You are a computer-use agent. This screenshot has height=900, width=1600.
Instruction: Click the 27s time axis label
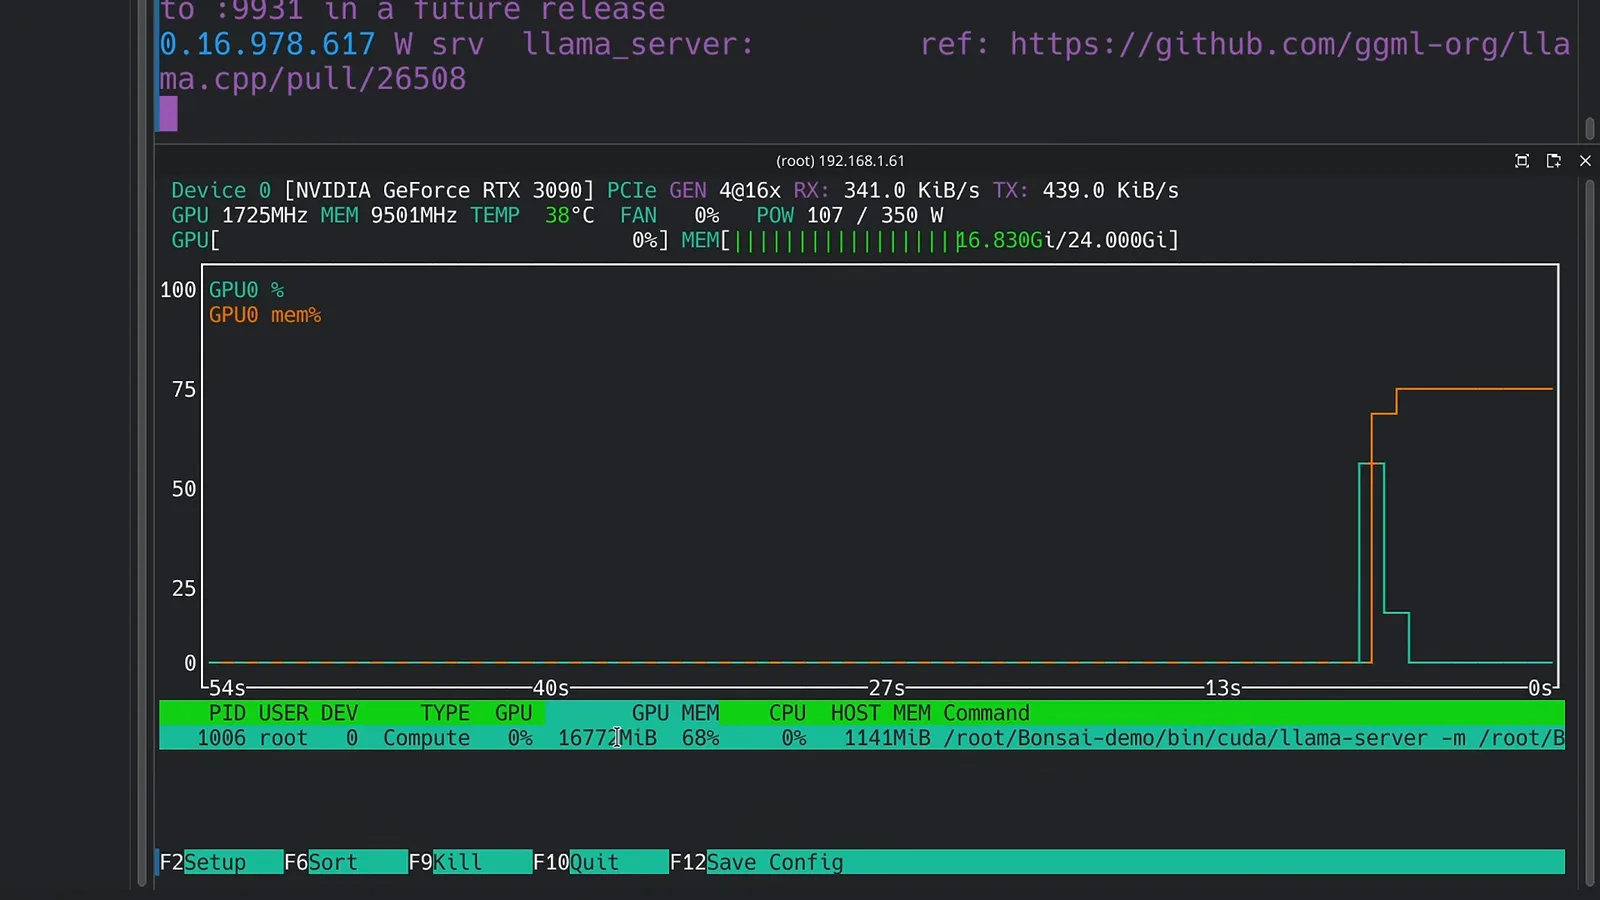click(x=886, y=688)
